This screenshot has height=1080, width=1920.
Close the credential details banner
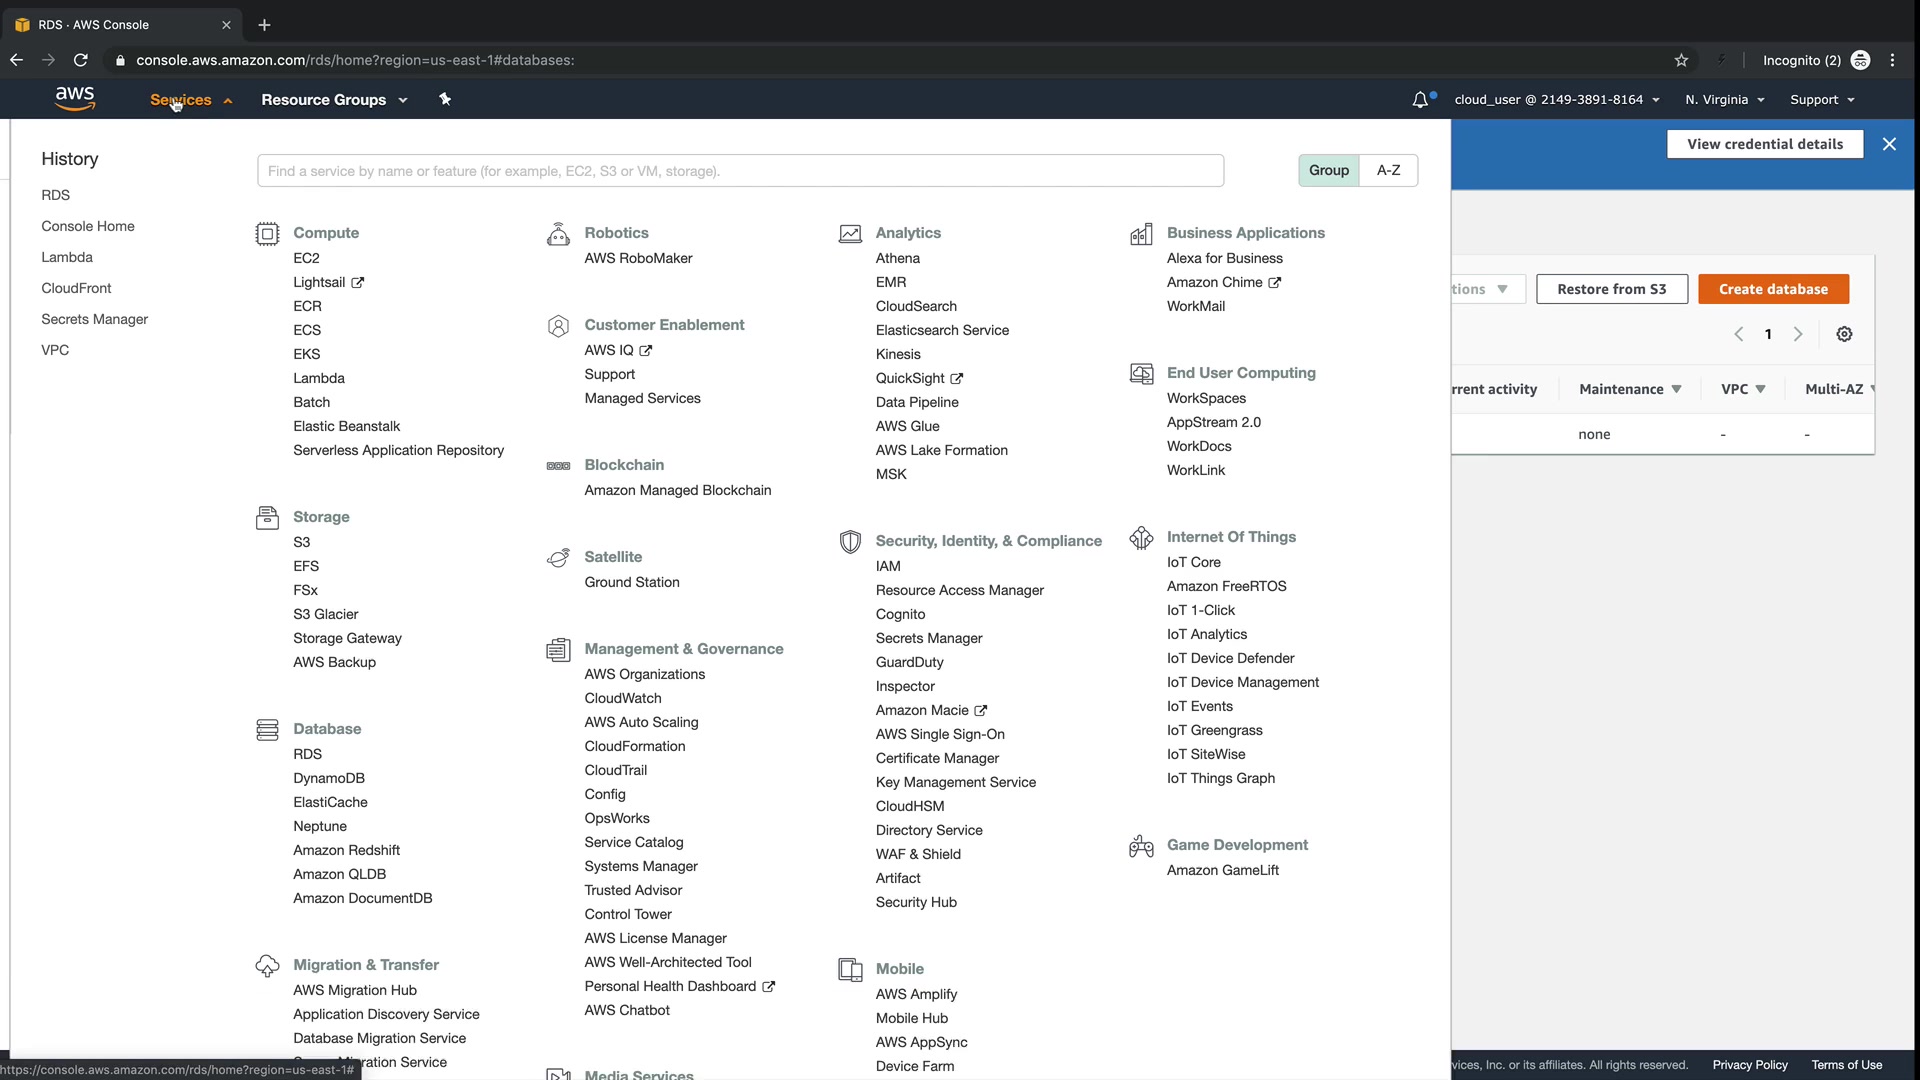pyautogui.click(x=1889, y=144)
